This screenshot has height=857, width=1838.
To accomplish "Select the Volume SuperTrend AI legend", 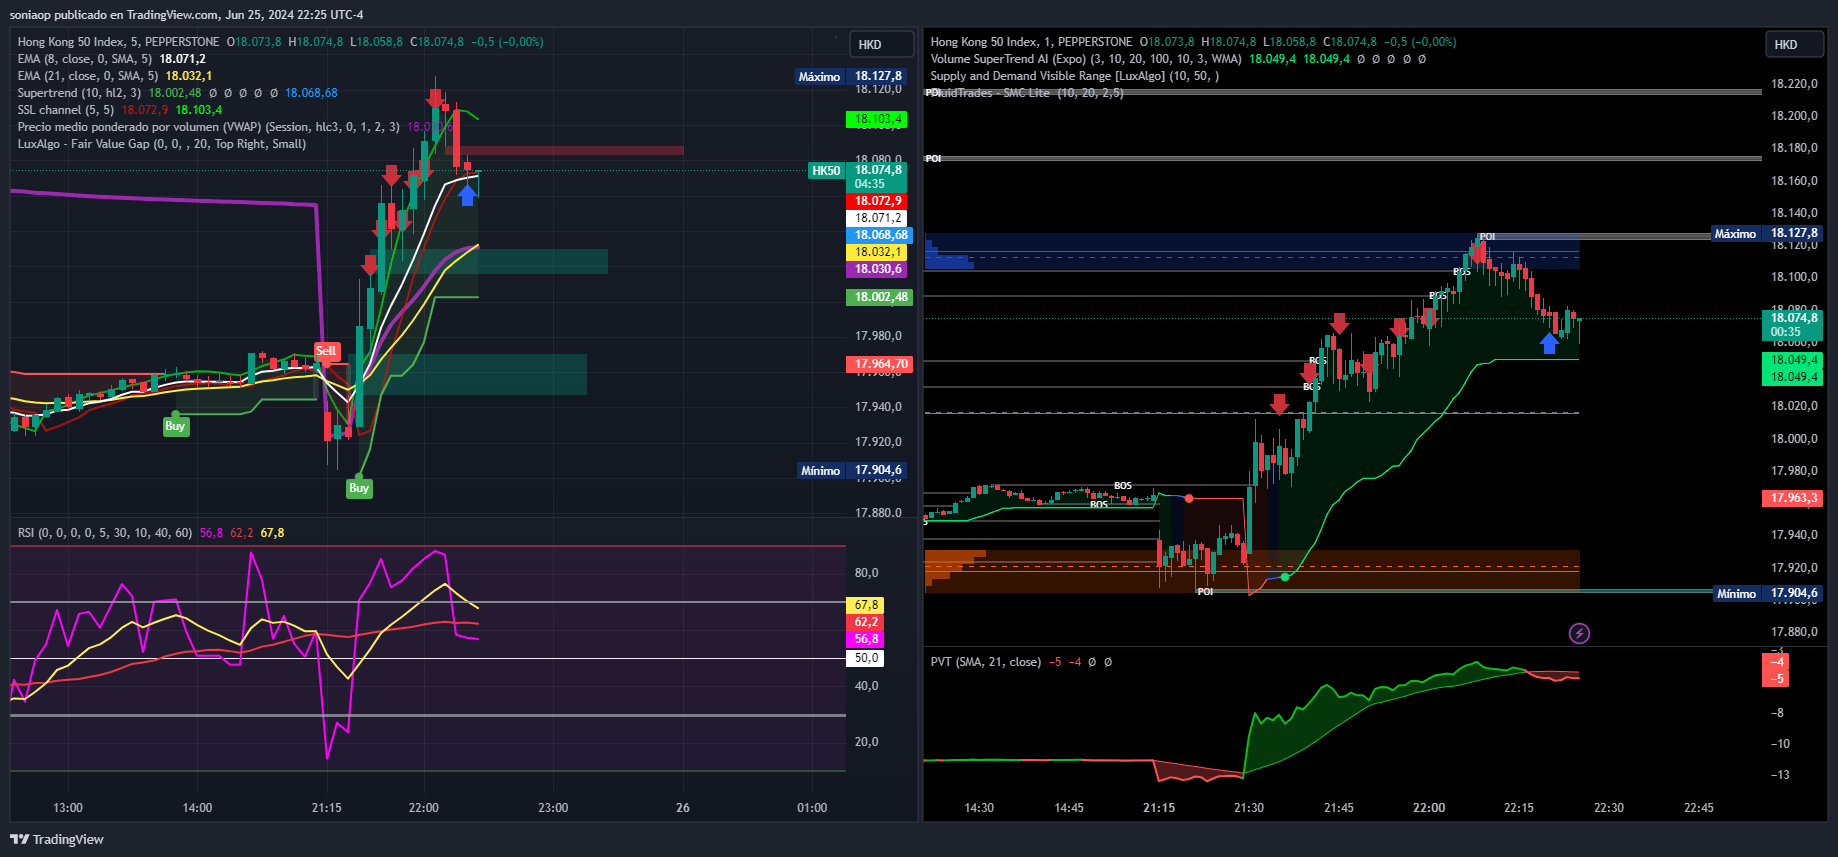I will (1178, 59).
